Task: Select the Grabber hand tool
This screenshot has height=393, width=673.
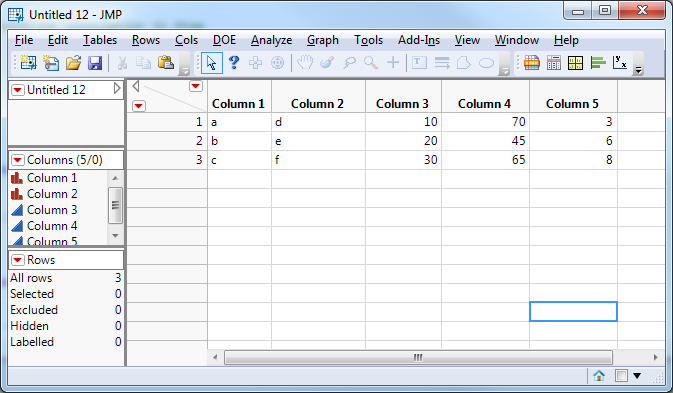Action: 305,63
